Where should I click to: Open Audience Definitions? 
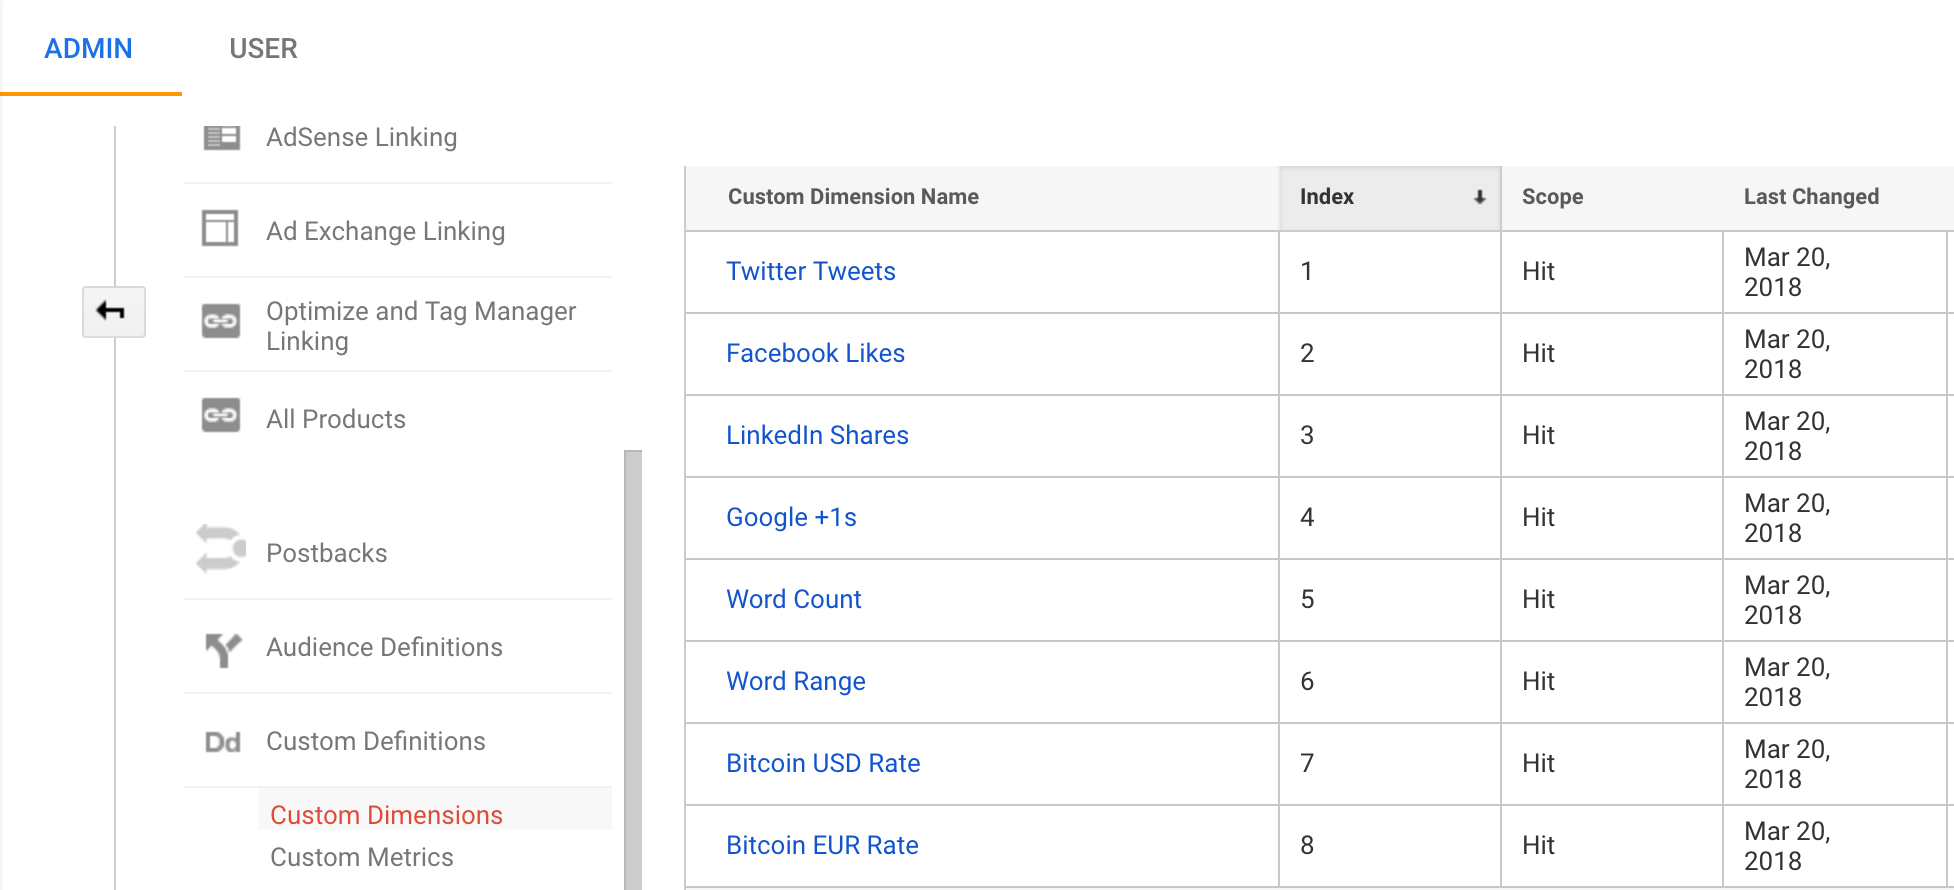tap(384, 647)
